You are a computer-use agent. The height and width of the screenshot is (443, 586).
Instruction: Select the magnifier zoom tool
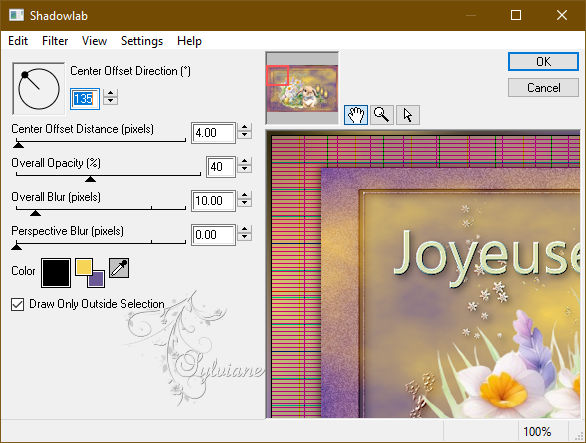[x=382, y=115]
